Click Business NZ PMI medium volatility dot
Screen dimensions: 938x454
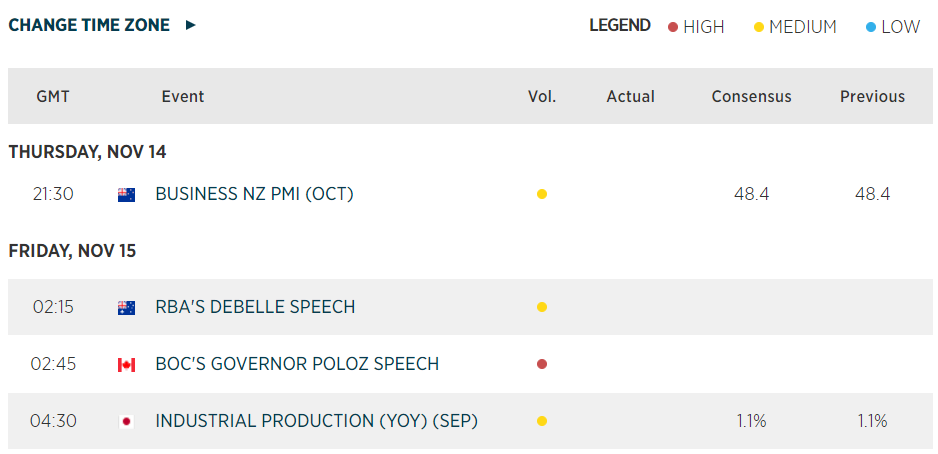542,194
